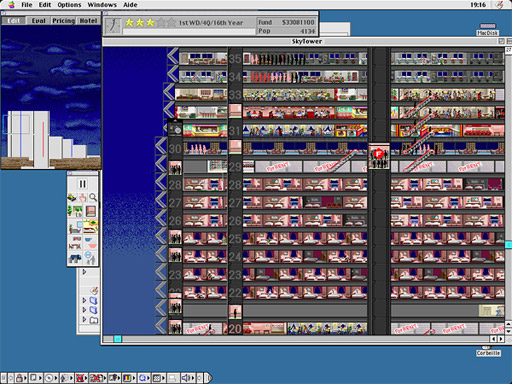The width and height of the screenshot is (512, 384).
Task: Open the Options menu
Action: point(69,5)
